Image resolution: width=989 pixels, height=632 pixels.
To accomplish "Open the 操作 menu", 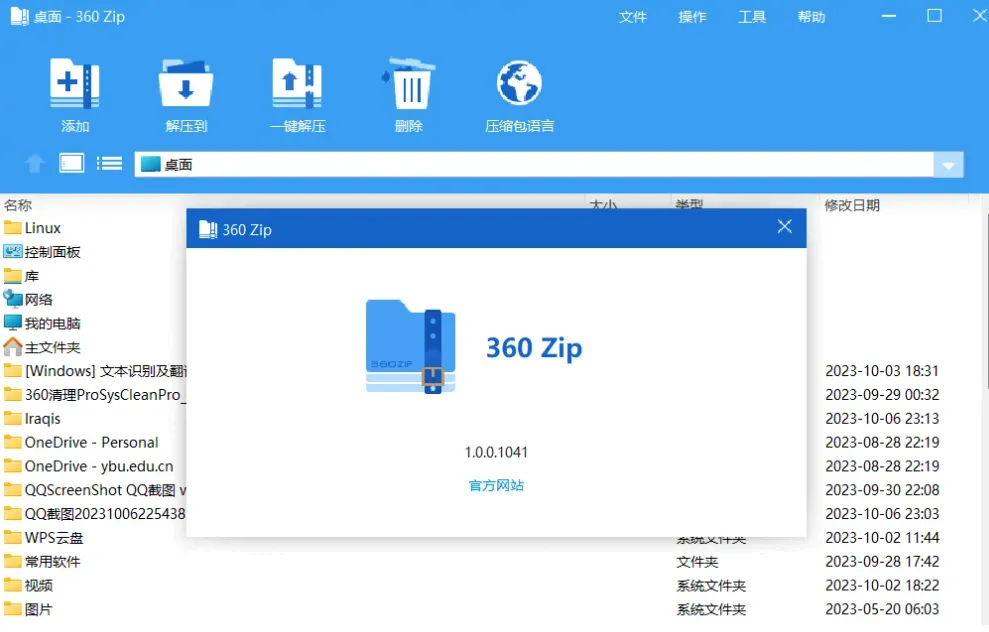I will tap(692, 17).
